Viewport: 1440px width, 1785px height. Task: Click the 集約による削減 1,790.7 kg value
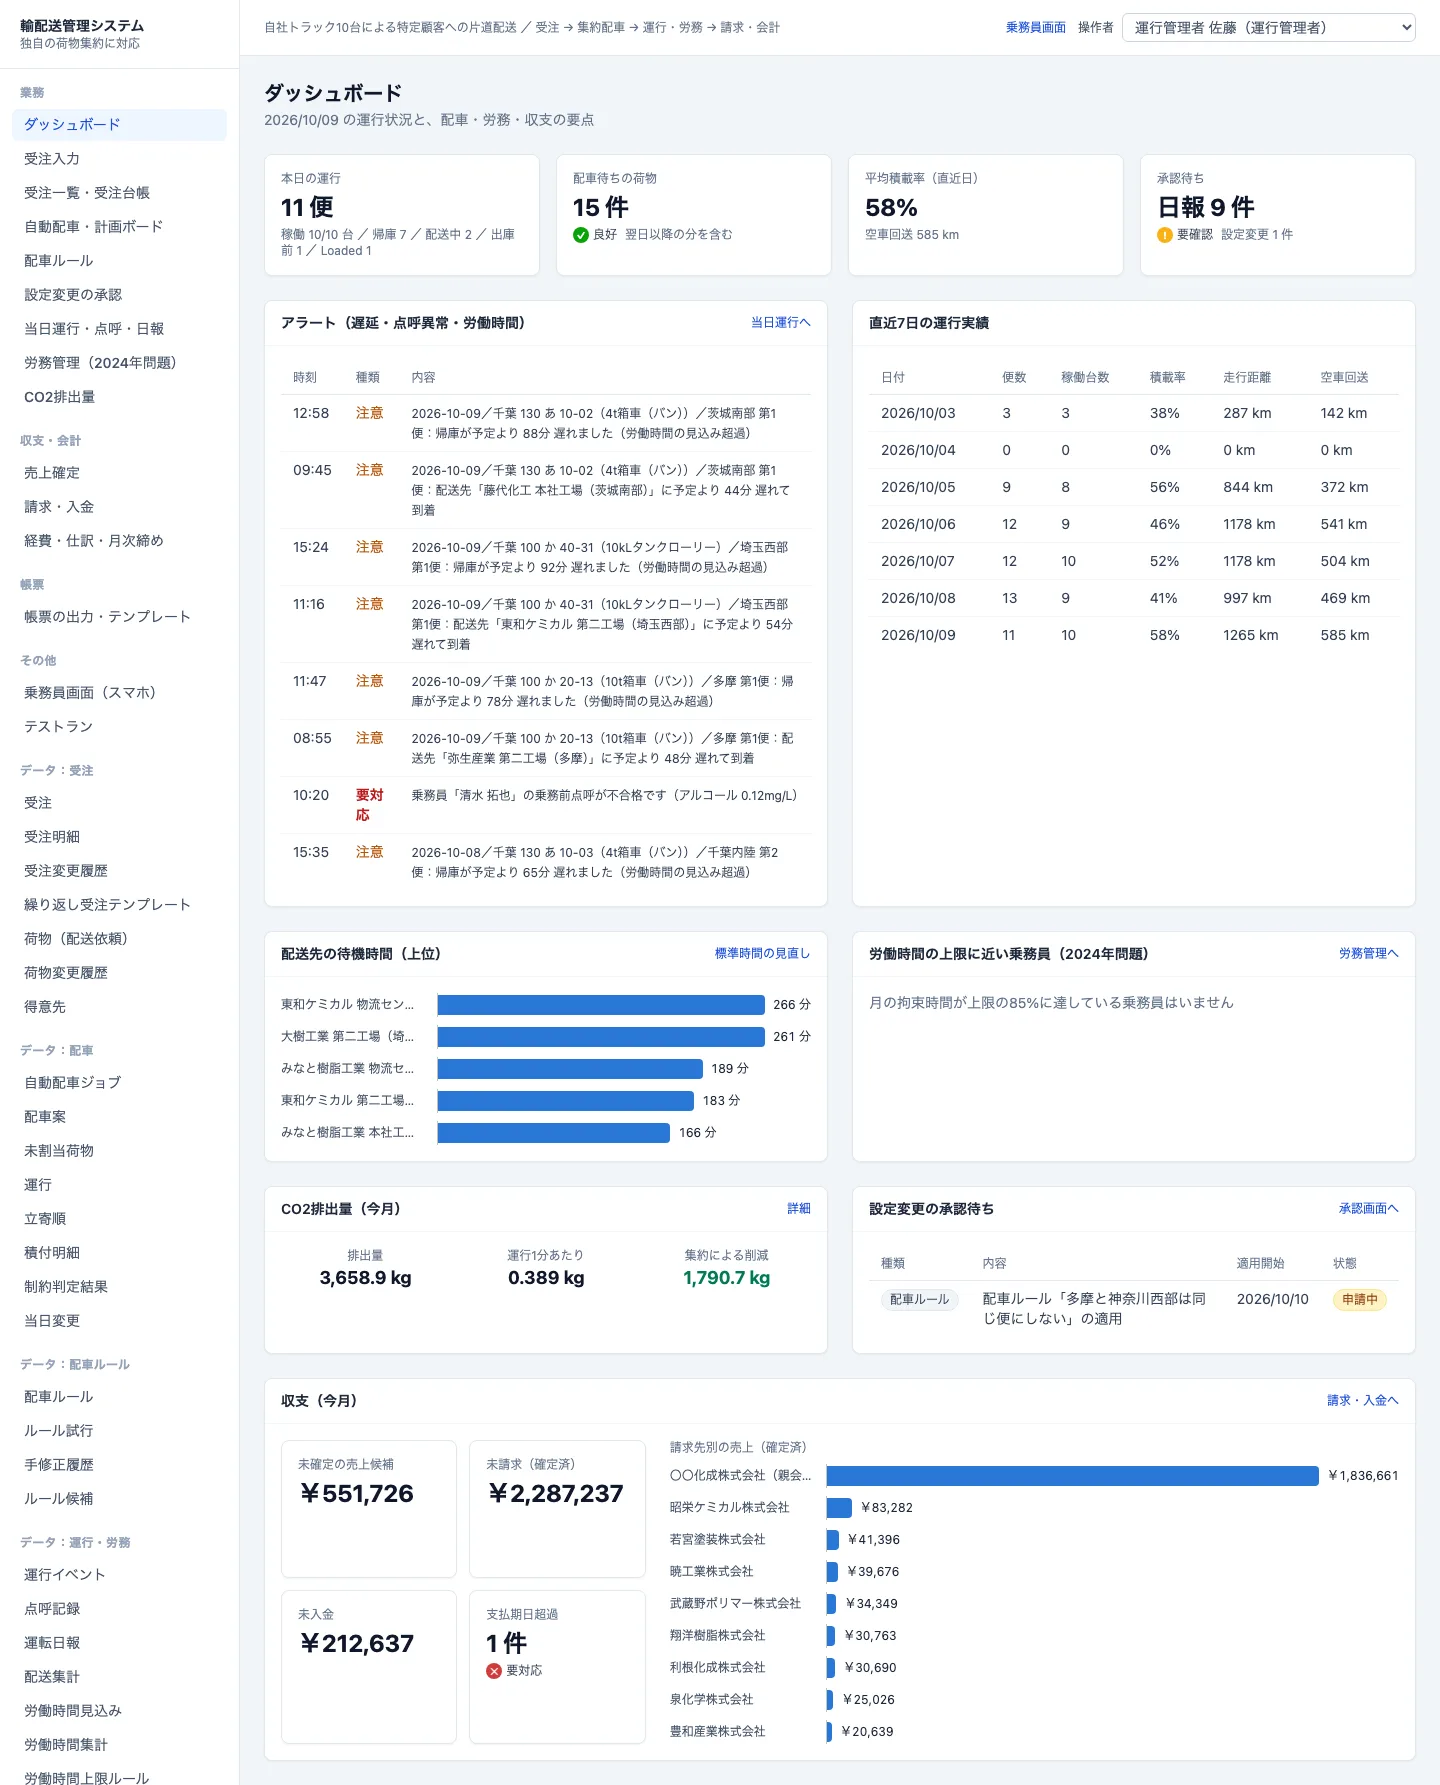coord(727,1278)
